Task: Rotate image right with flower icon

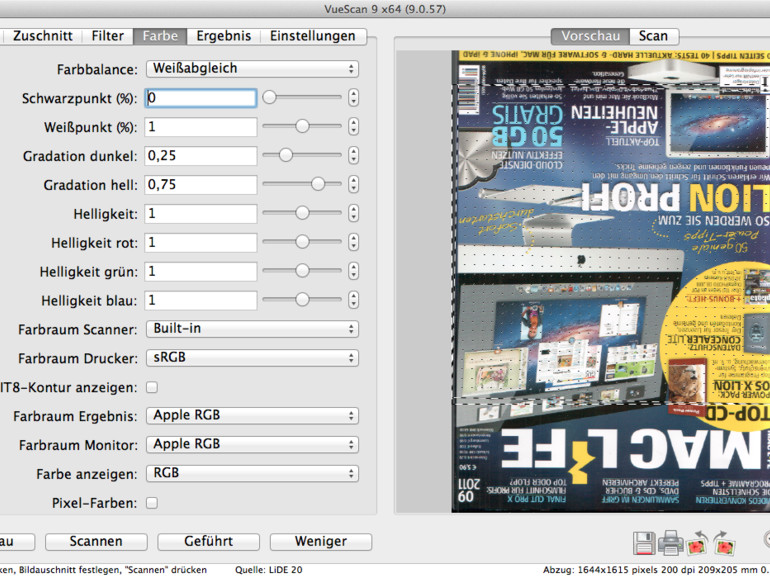Action: click(724, 543)
